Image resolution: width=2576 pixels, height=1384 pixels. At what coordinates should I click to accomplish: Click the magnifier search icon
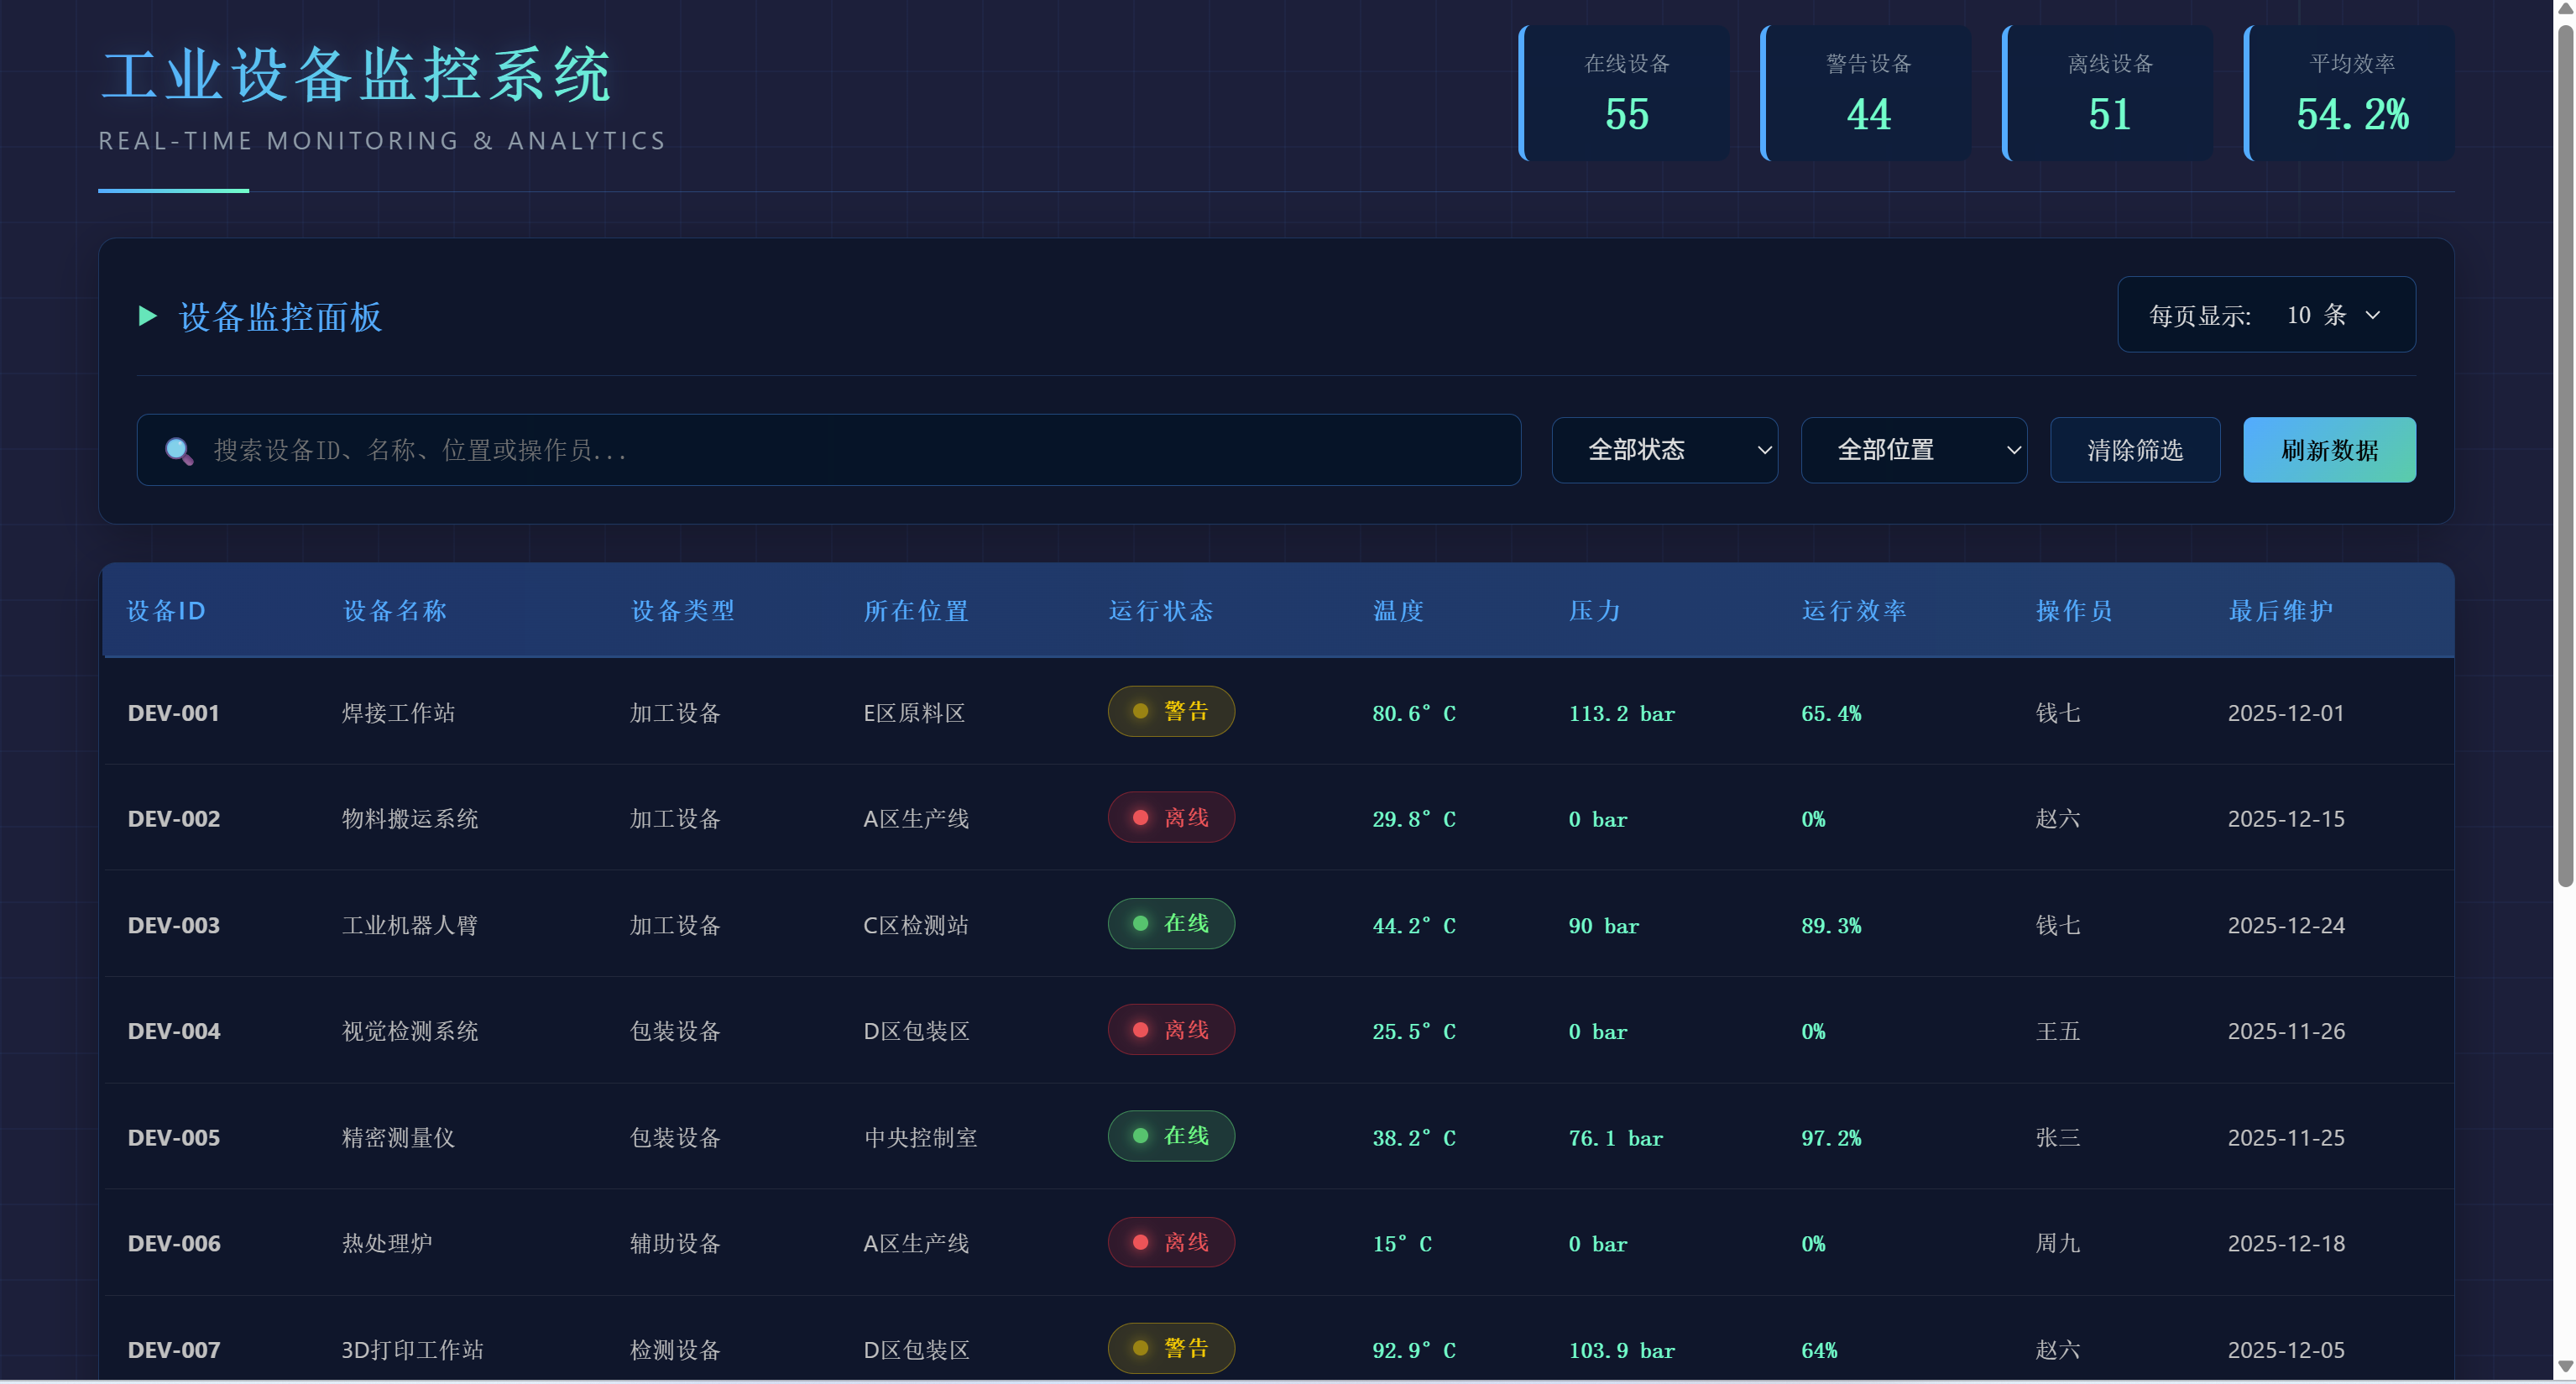pyautogui.click(x=179, y=451)
